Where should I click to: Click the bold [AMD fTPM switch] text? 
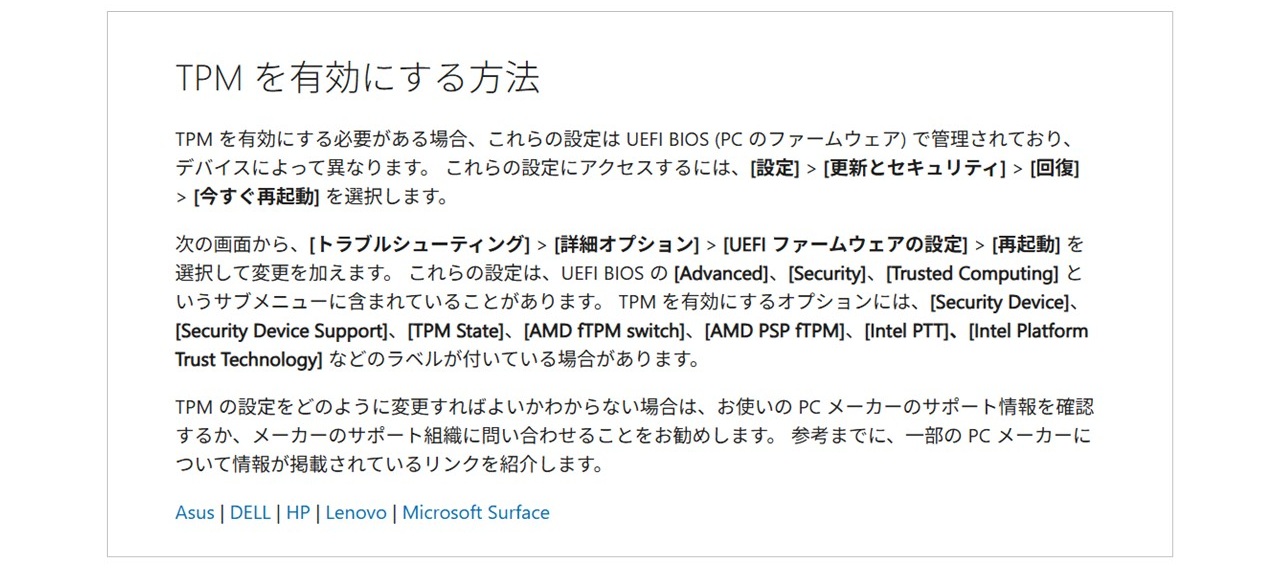pyautogui.click(x=603, y=331)
